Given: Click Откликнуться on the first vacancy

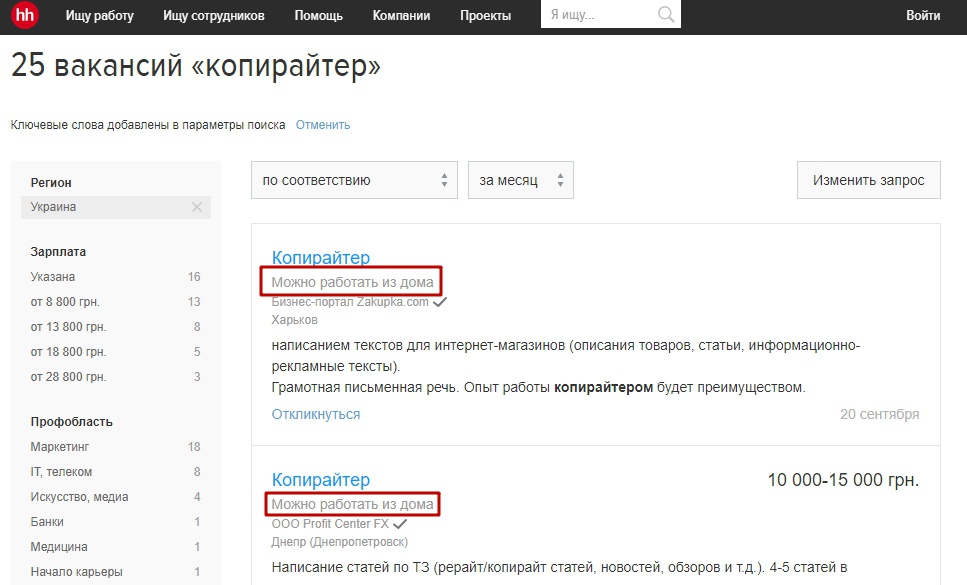Looking at the screenshot, I should [x=316, y=414].
